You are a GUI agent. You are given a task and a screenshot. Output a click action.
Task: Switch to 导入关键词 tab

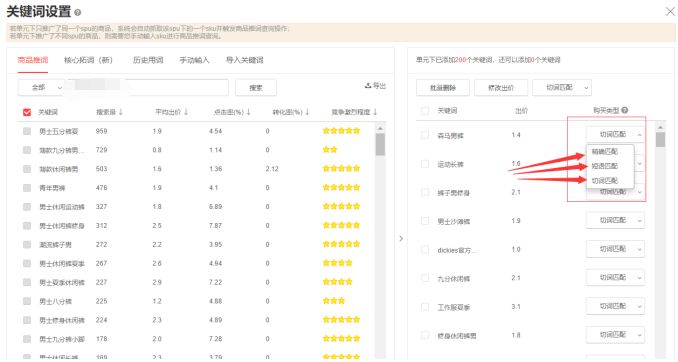244,60
